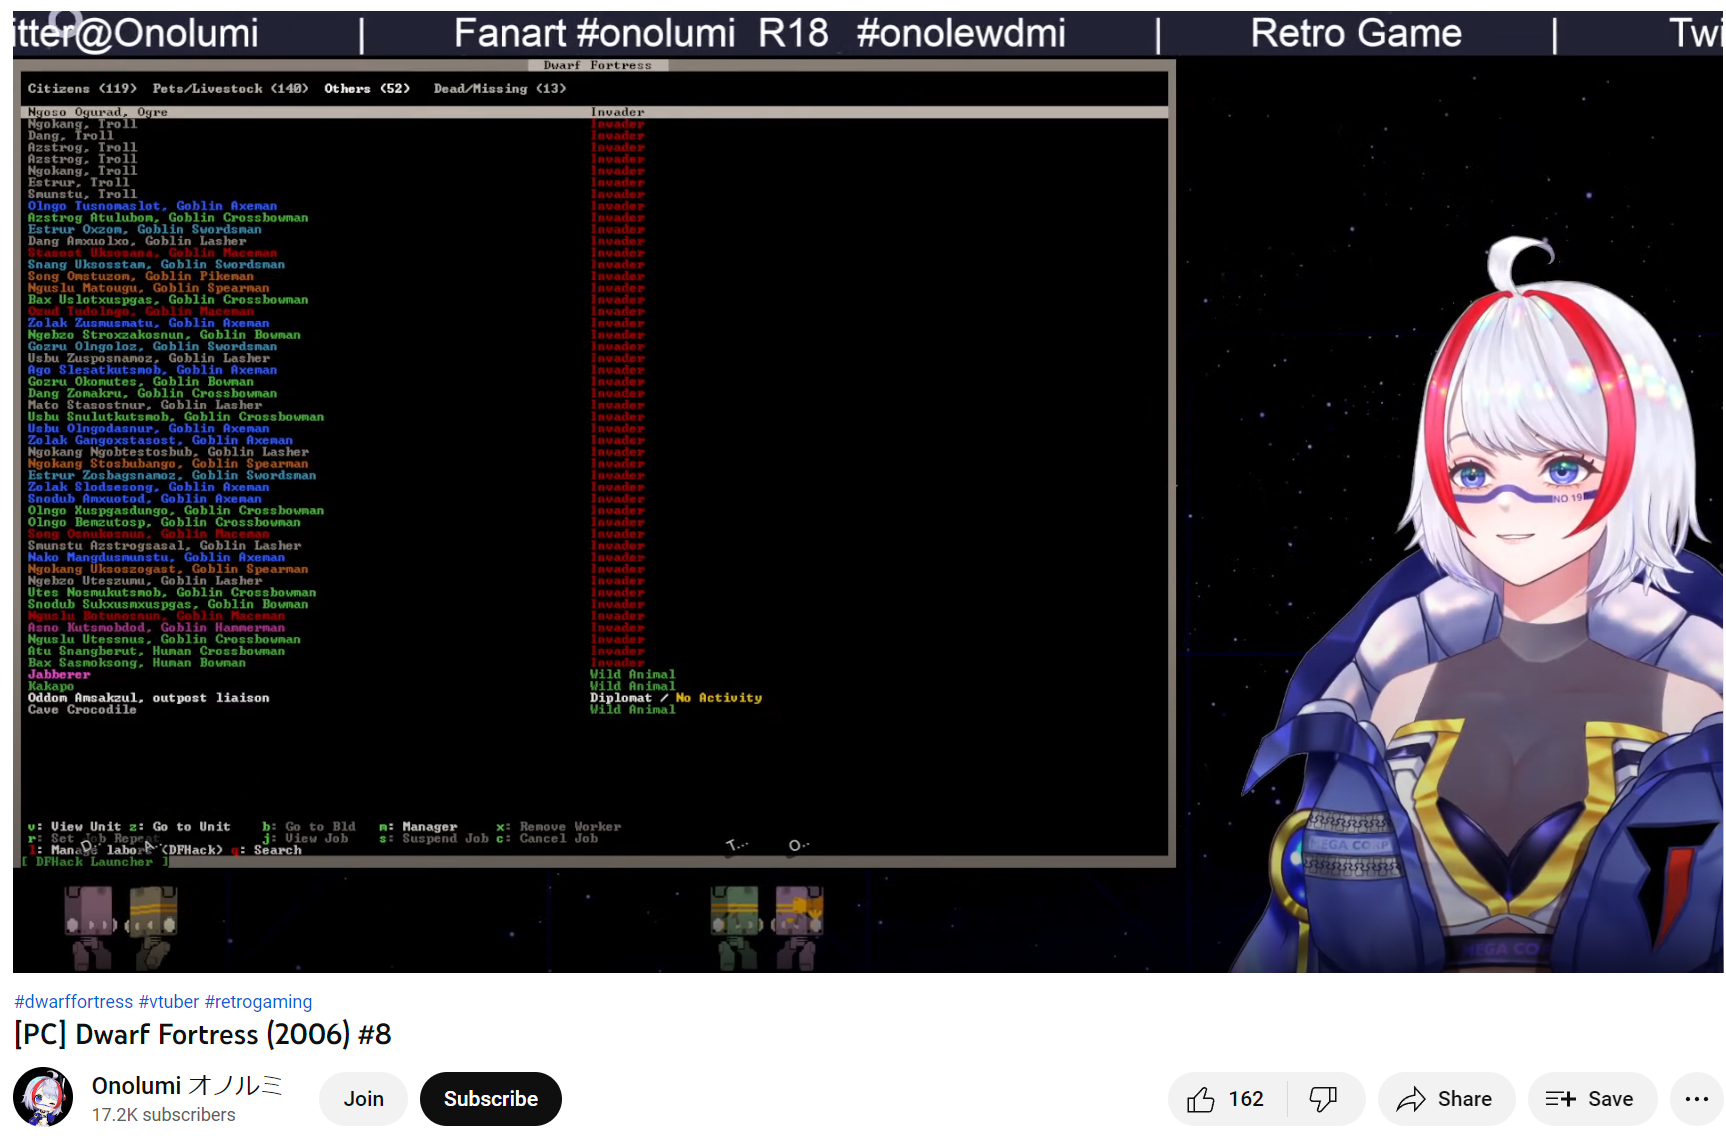Open the Onolumi channel avatar
The image size is (1726, 1141).
tap(43, 1097)
